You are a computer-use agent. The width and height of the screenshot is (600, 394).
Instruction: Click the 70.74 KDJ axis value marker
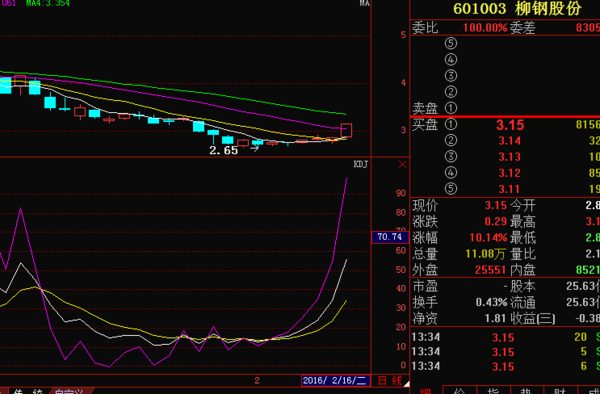[390, 237]
